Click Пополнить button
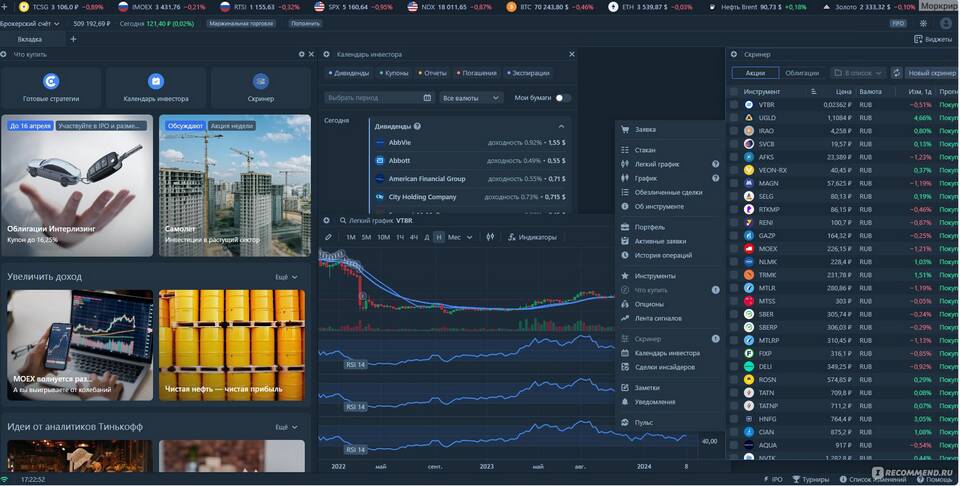The width and height of the screenshot is (960, 486). tap(305, 23)
